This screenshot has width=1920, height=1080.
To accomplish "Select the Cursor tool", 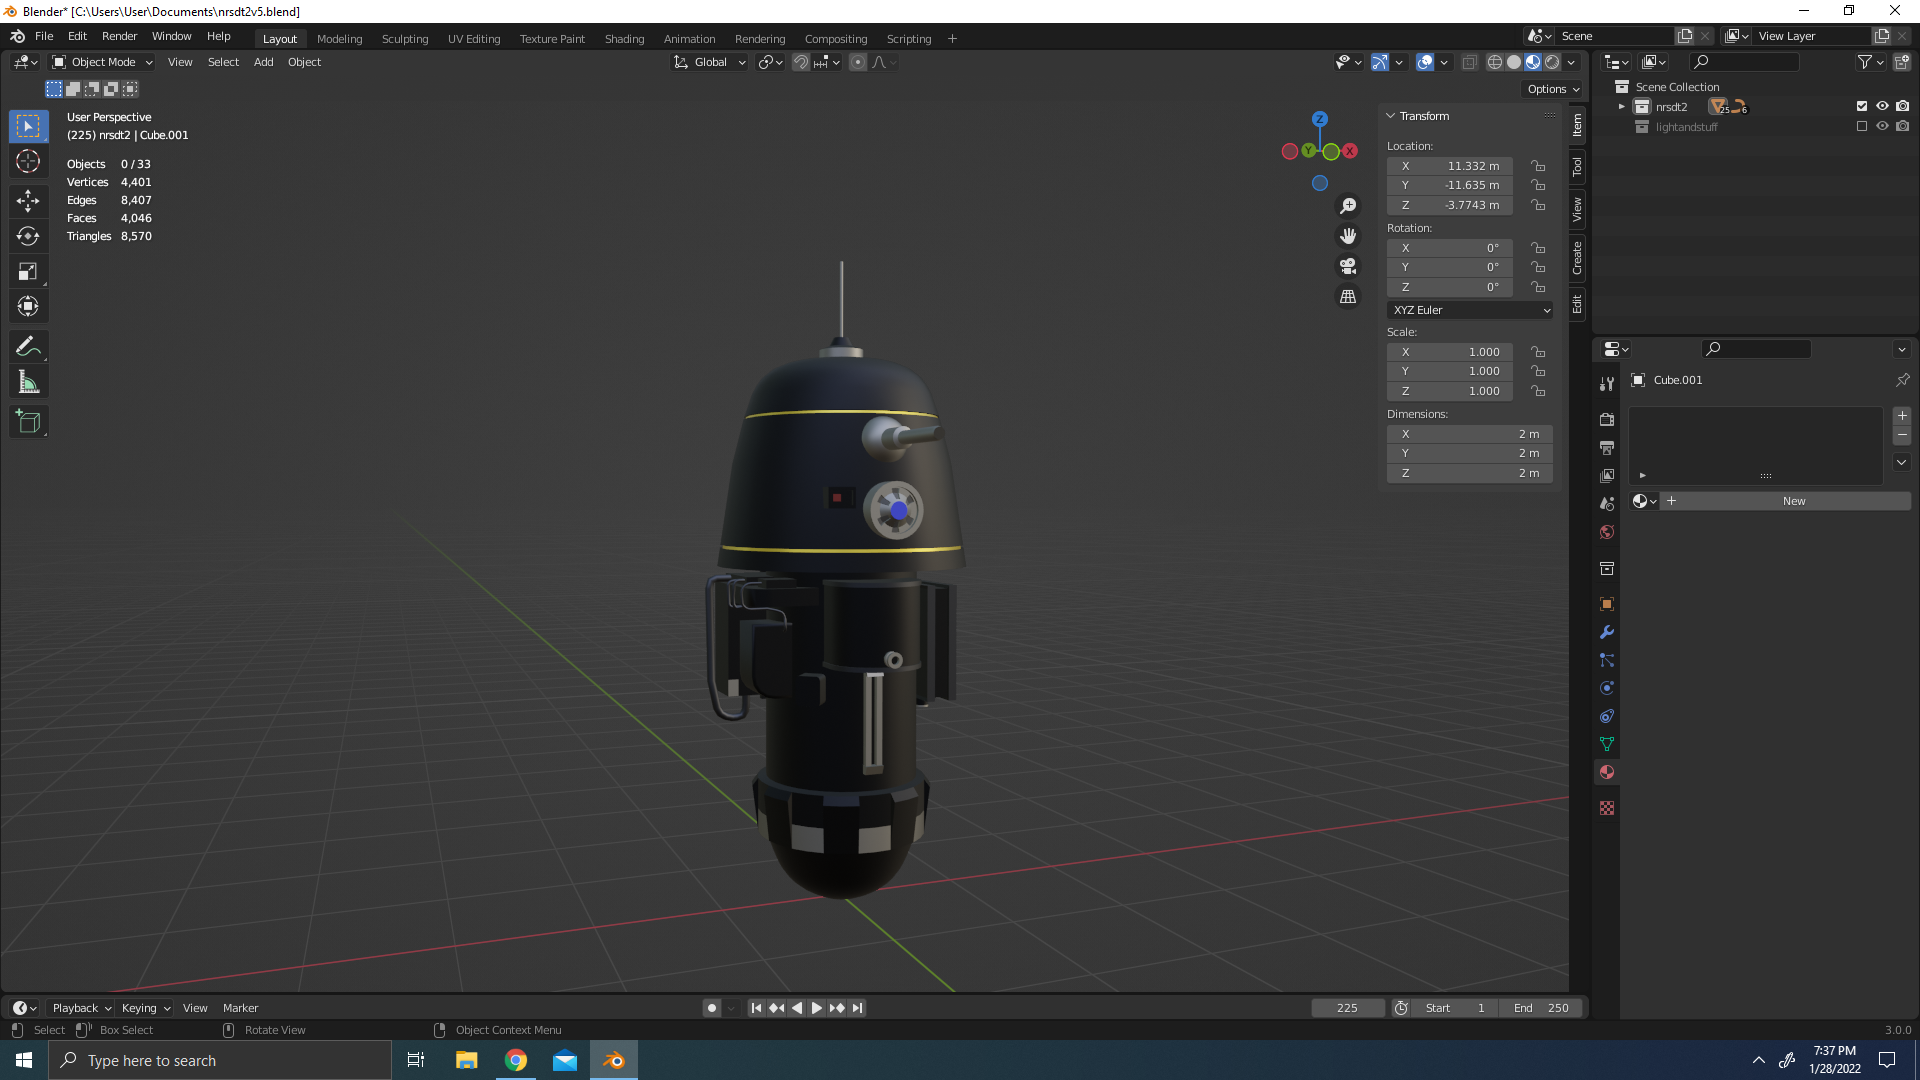I will tap(28, 161).
